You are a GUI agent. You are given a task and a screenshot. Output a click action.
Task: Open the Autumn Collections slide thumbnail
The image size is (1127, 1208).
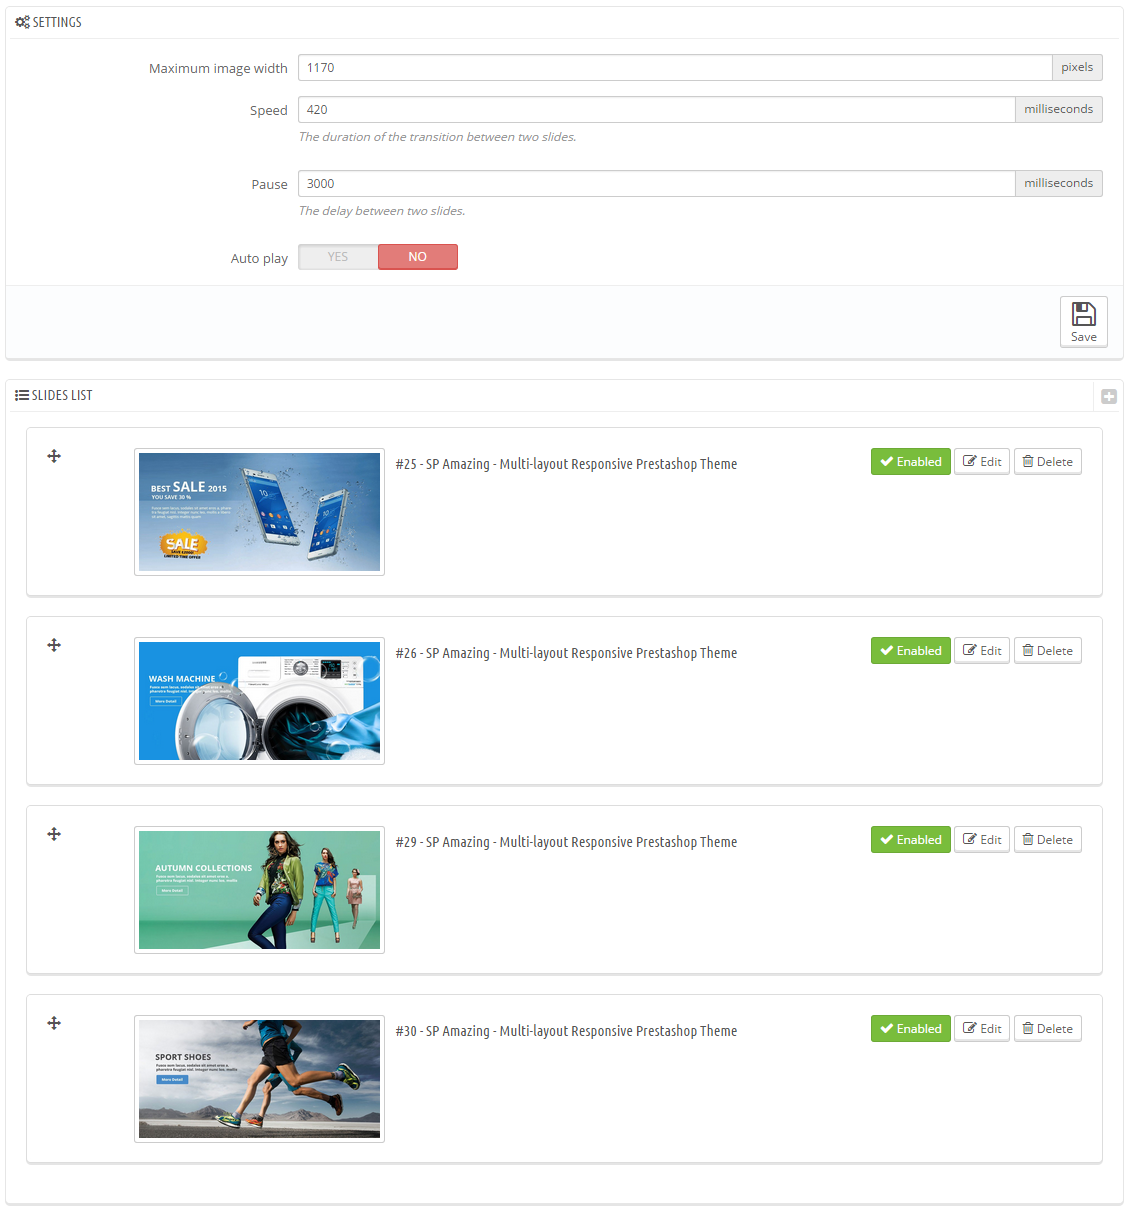pos(259,890)
